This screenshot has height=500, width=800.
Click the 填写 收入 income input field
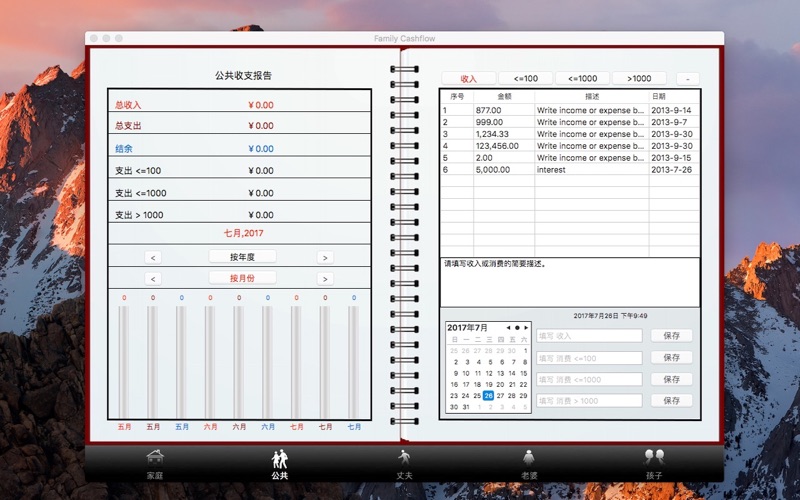click(x=589, y=336)
